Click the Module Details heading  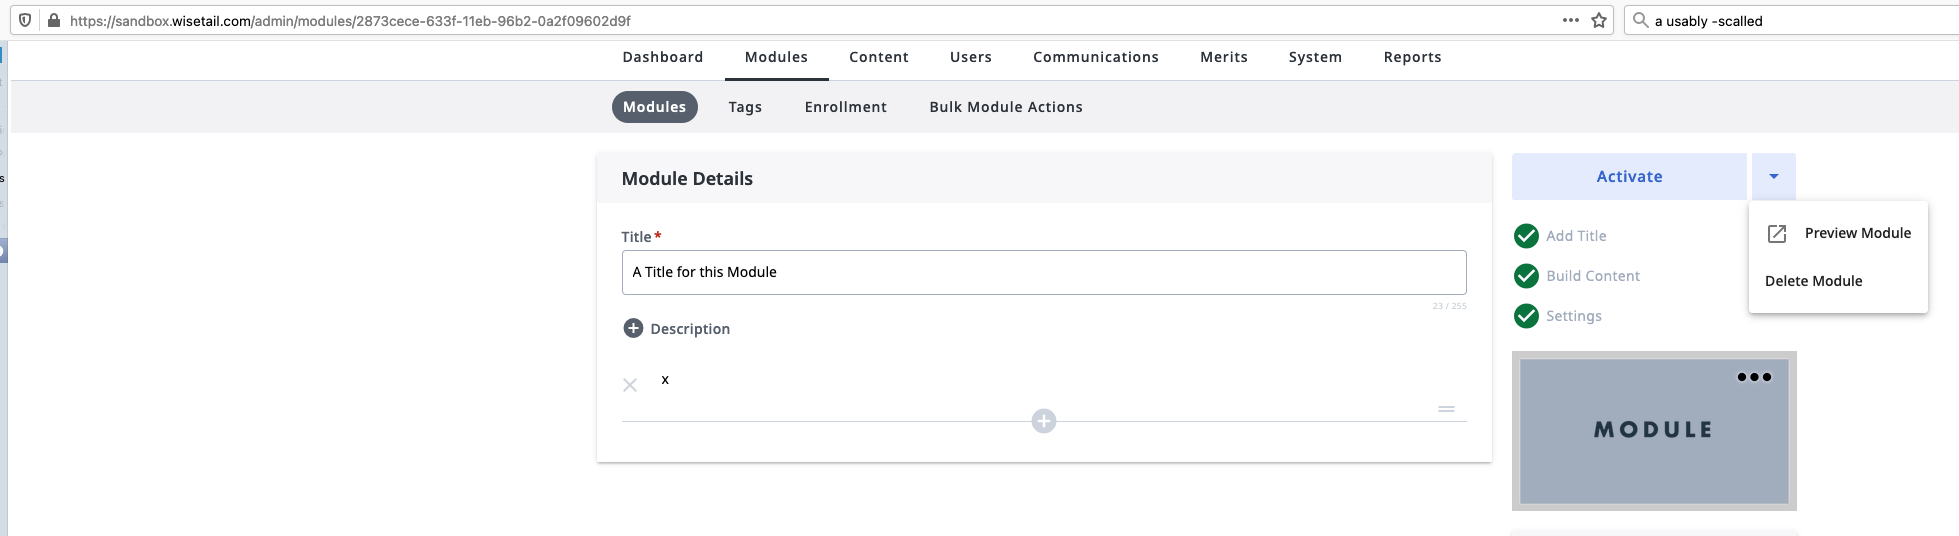click(x=687, y=179)
